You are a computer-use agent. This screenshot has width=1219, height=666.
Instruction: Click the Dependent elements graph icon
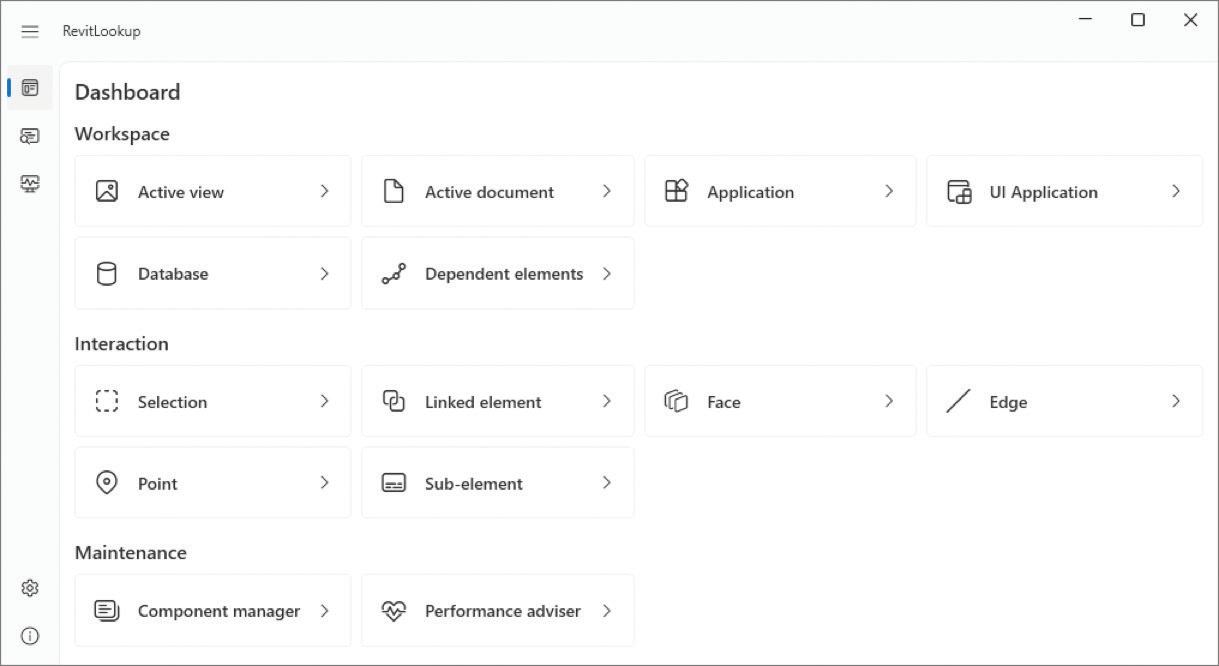(x=394, y=274)
